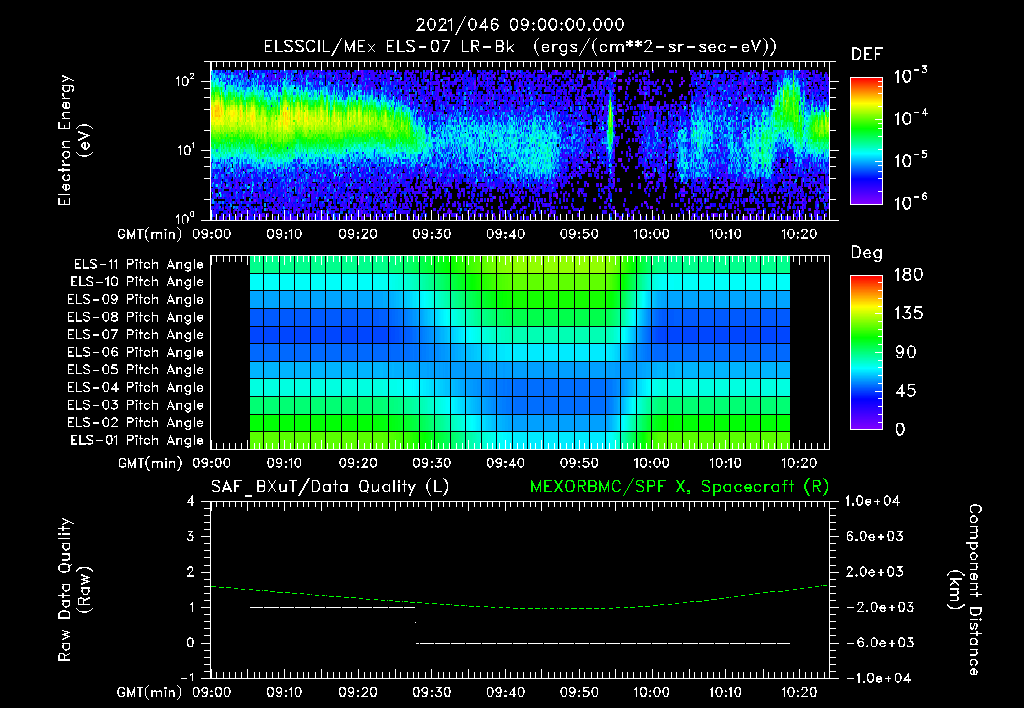1024x708 pixels.
Task: Click the 09:30 tick label under the bottom panel
Action: point(431,692)
